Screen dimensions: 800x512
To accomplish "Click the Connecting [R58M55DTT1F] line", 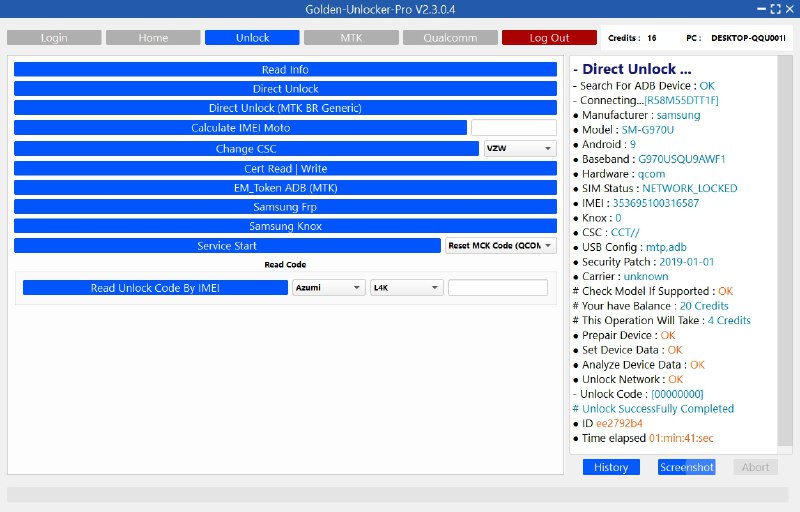I will (x=645, y=100).
